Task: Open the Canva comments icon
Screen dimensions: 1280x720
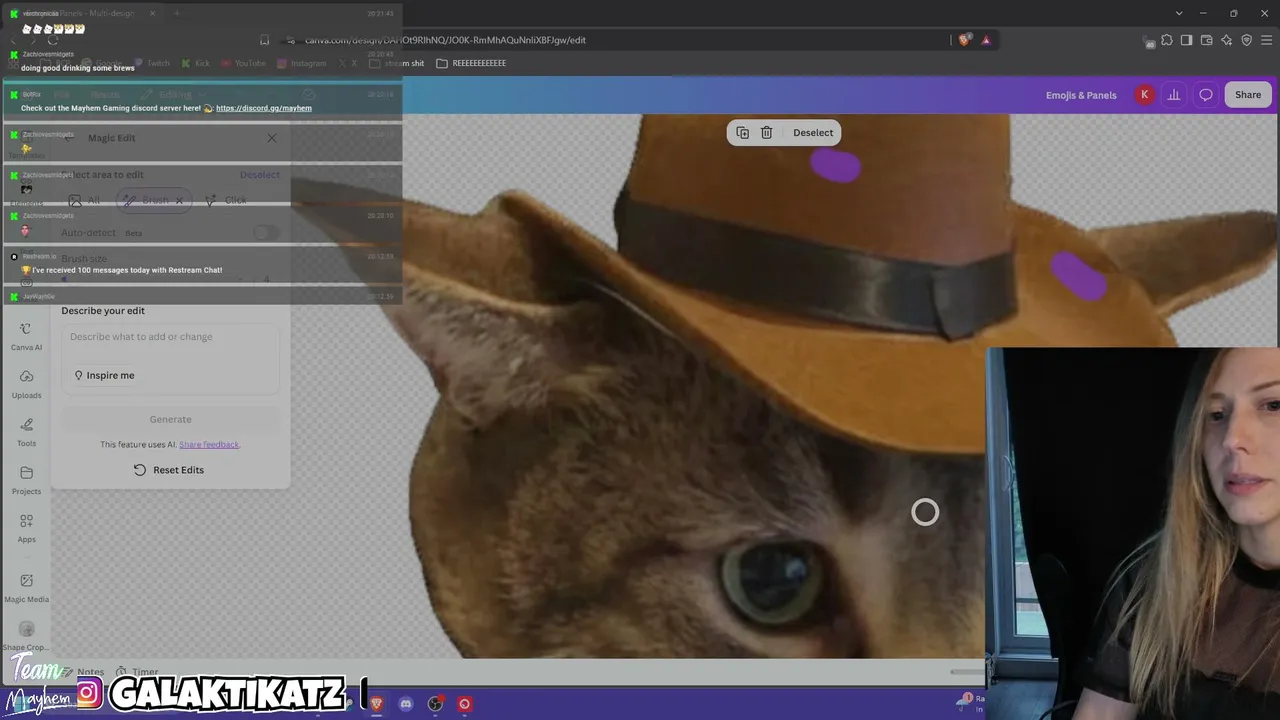Action: coord(1206,95)
